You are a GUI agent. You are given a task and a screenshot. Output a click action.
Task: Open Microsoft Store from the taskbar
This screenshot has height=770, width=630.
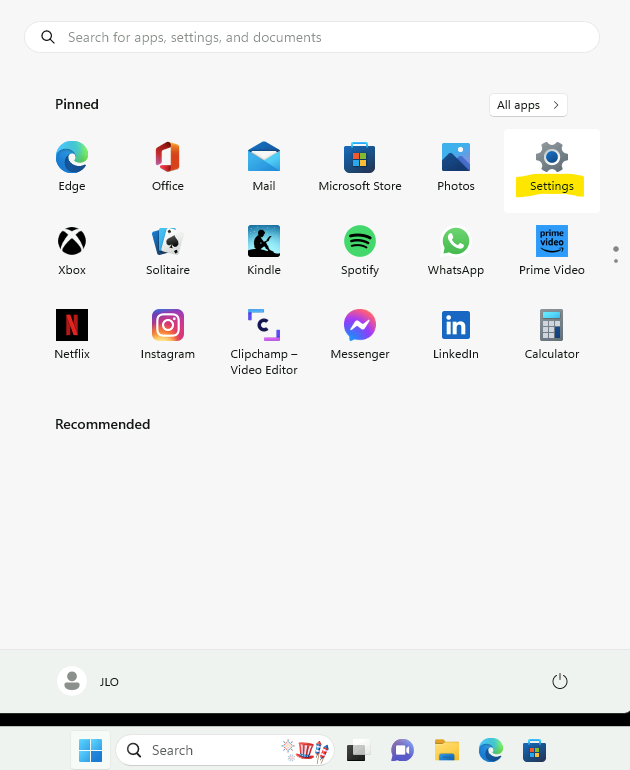click(x=534, y=750)
